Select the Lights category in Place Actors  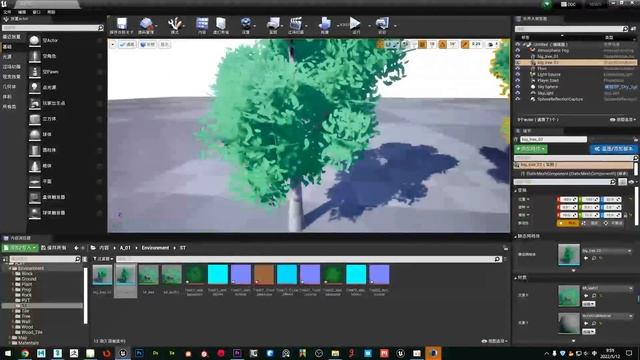[x=7, y=57]
